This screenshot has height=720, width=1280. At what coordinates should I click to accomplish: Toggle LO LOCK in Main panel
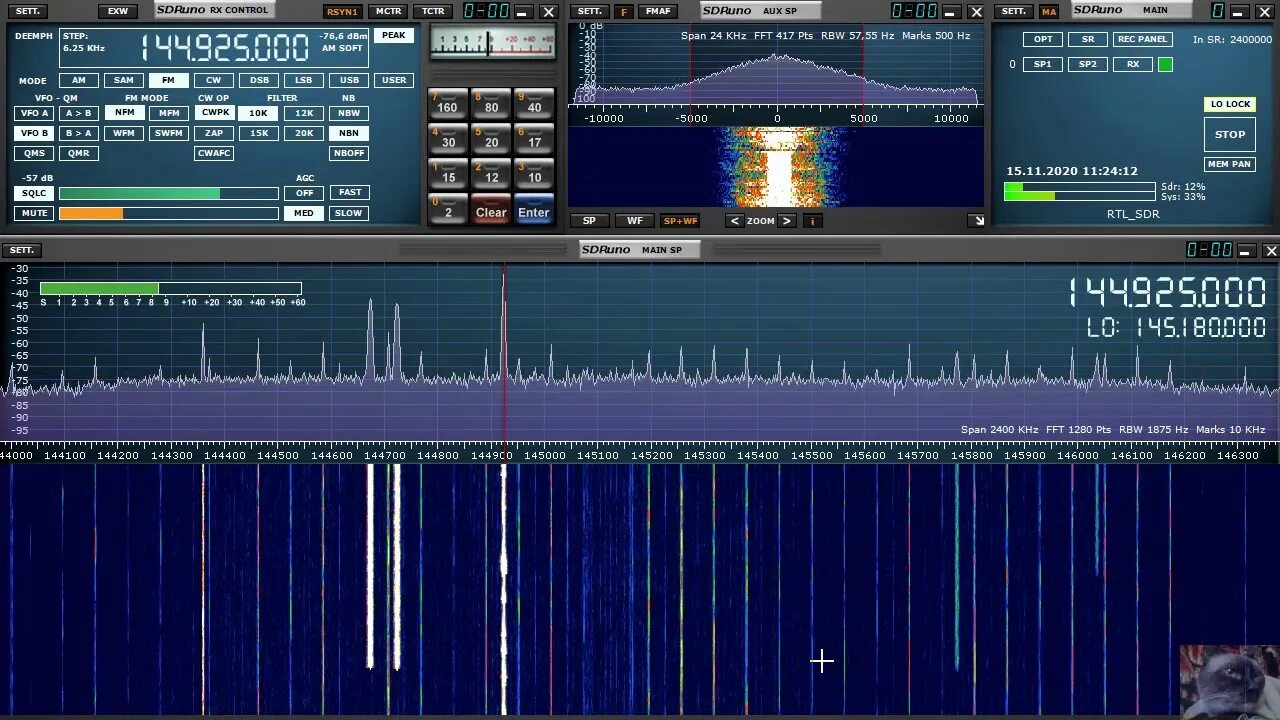[x=1230, y=104]
